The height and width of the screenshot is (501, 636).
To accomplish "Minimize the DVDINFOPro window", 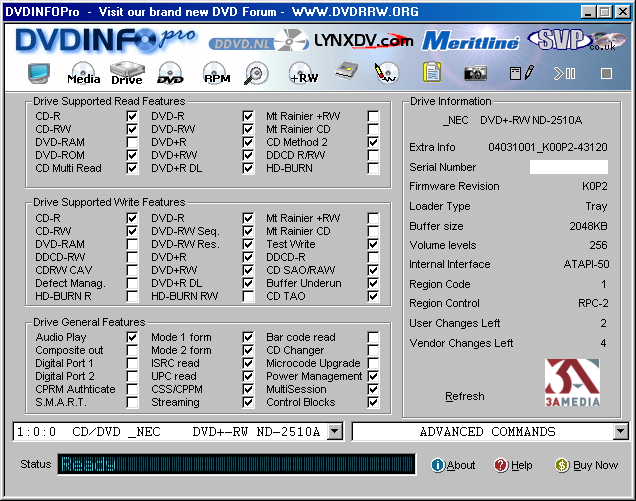I will point(588,12).
